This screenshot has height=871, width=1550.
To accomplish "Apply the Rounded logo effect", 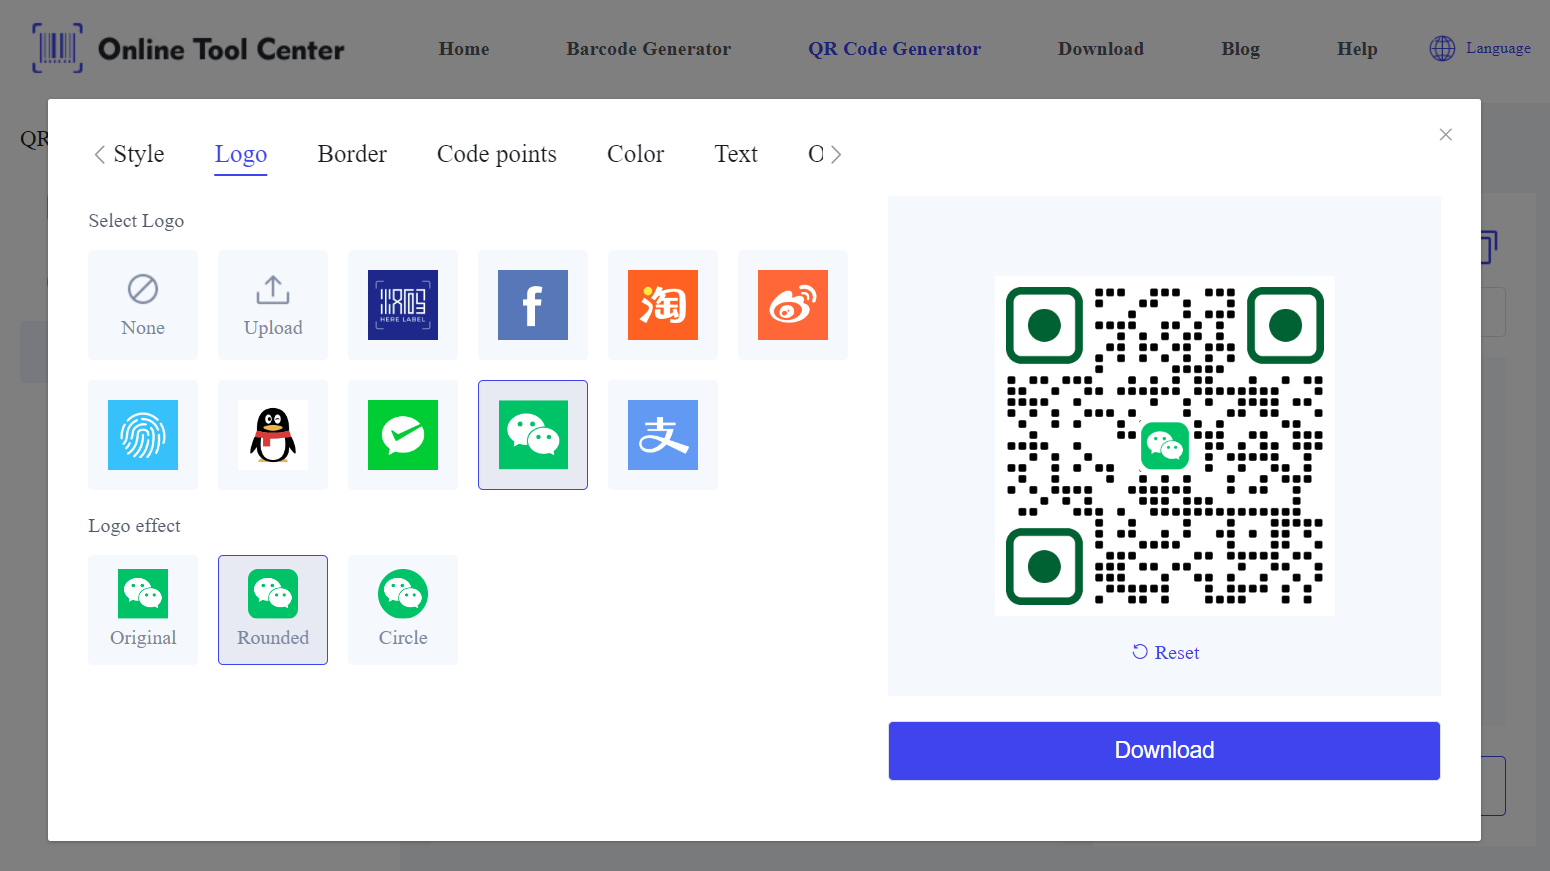I will [x=273, y=610].
